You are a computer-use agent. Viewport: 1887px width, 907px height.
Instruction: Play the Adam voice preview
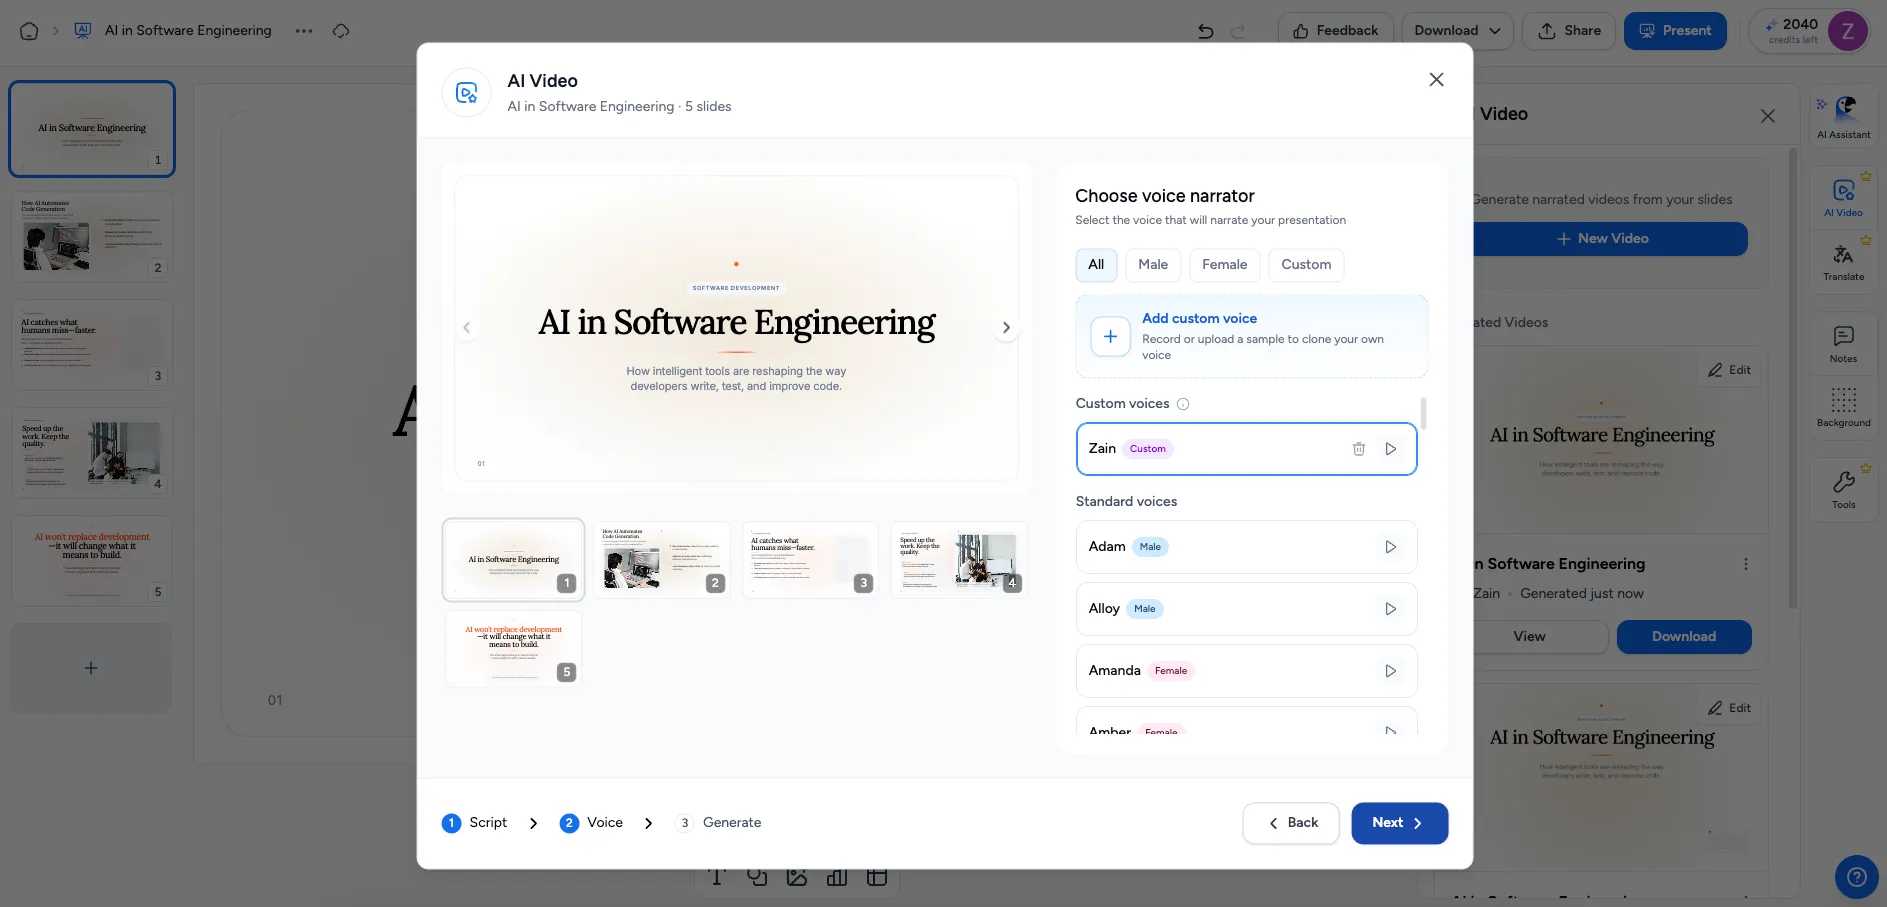coord(1390,547)
